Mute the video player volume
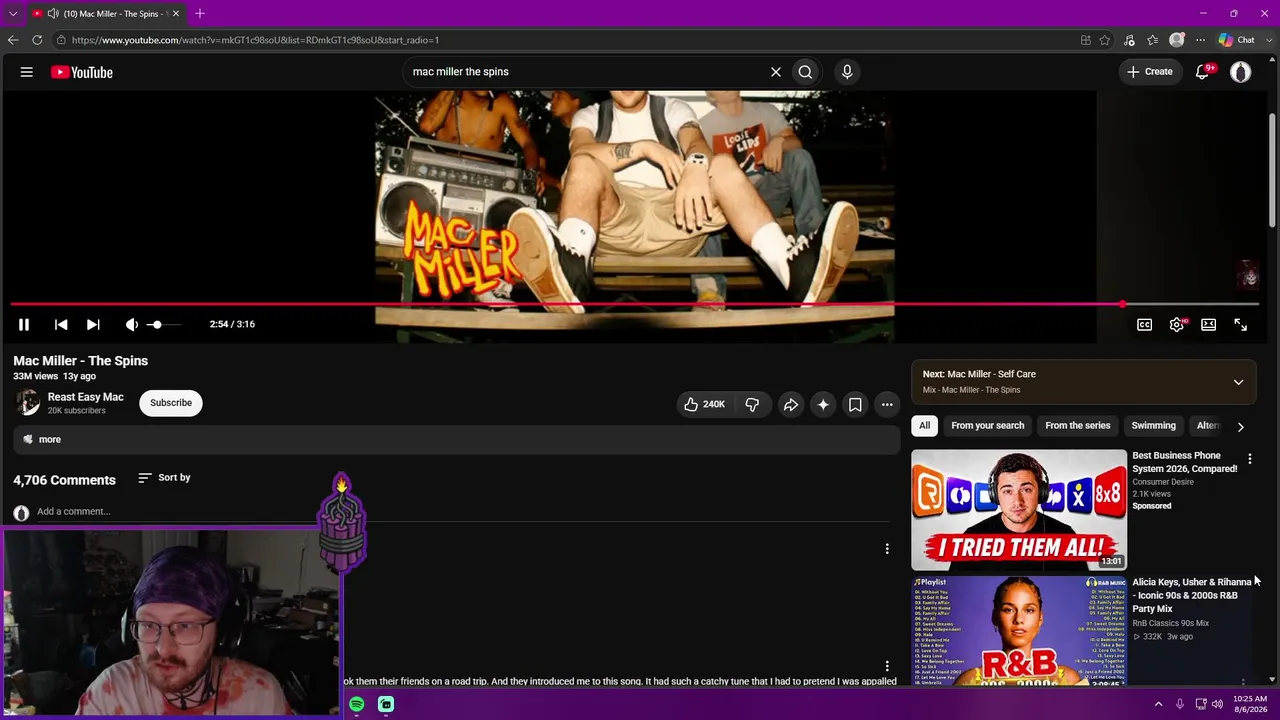This screenshot has width=1280, height=720. 131,324
